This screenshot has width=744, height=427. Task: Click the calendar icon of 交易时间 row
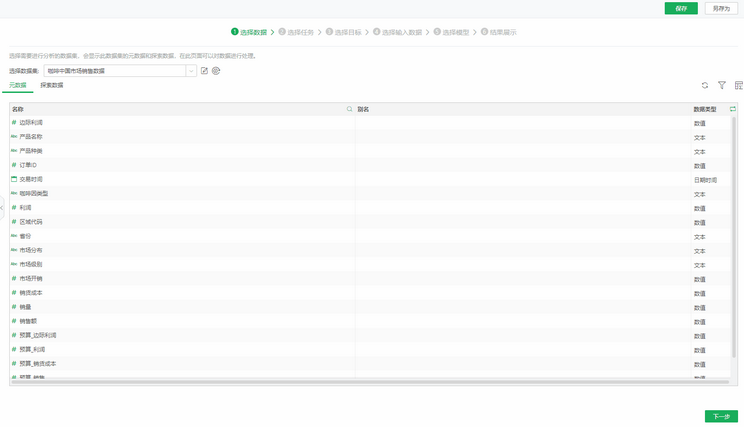click(14, 180)
